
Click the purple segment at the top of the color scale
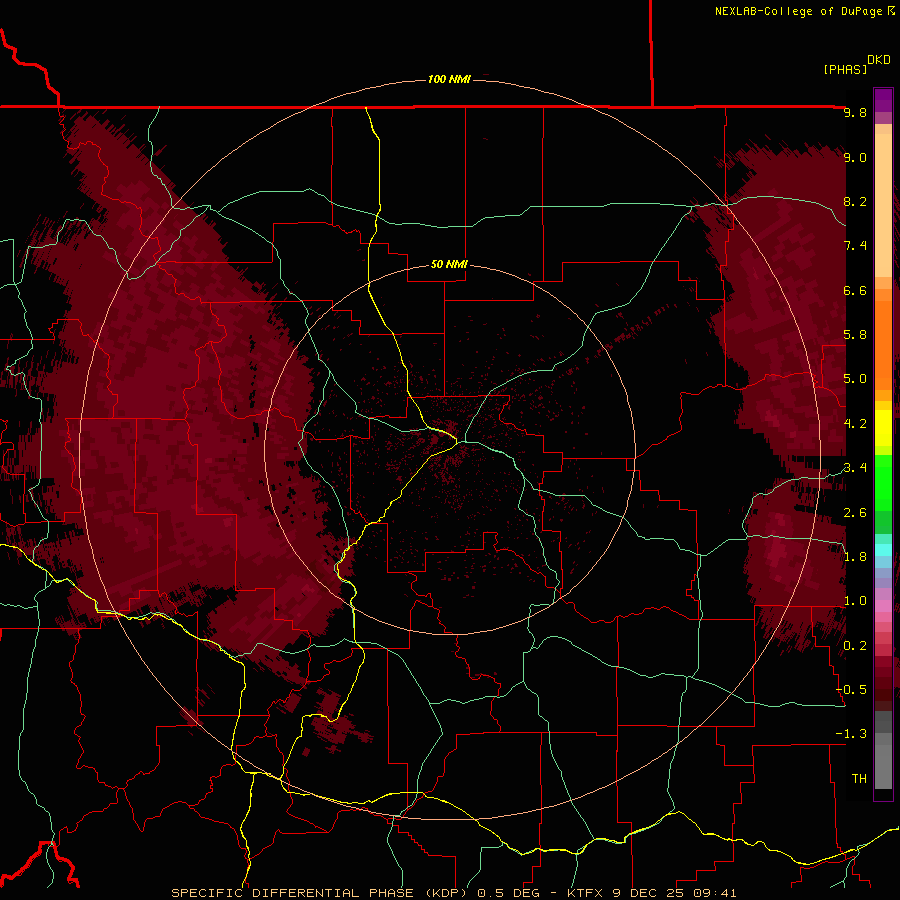point(883,100)
